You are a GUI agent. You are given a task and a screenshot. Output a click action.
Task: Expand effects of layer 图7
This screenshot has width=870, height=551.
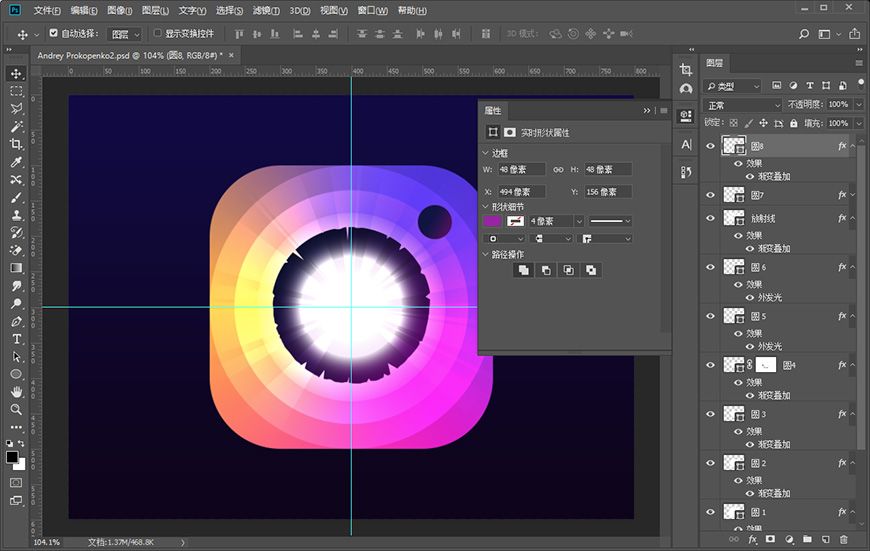853,195
